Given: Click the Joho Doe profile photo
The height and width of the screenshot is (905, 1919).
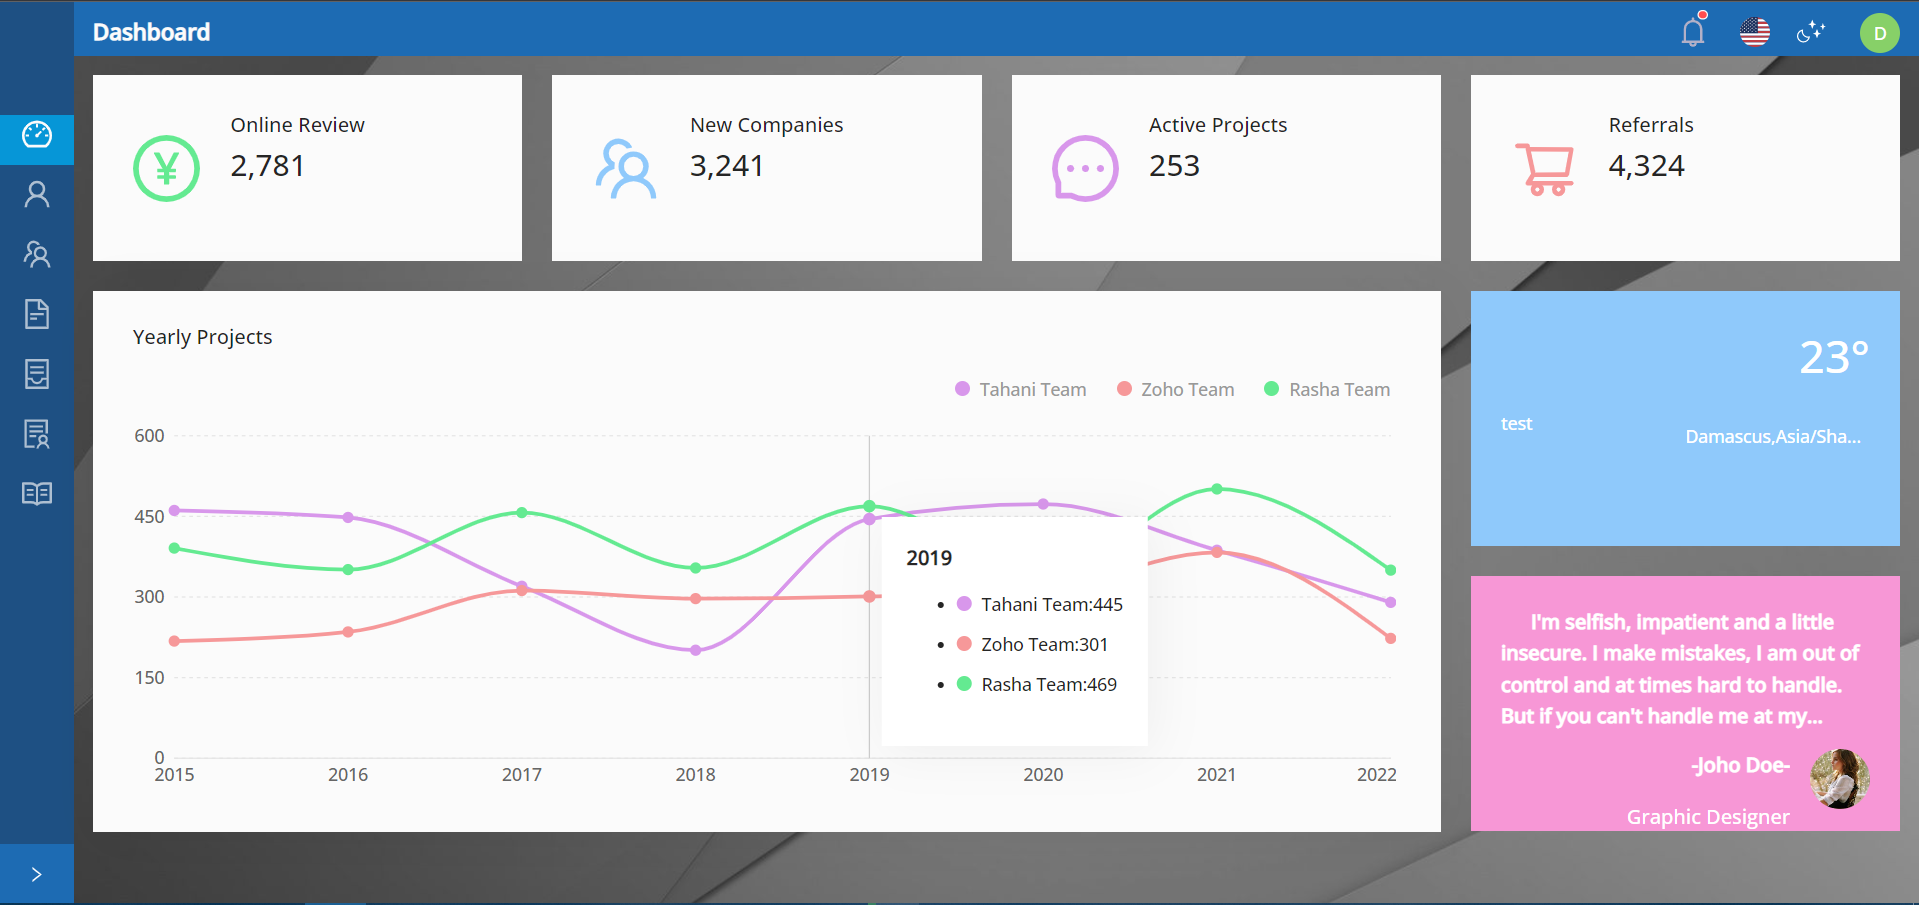Looking at the screenshot, I should (1839, 779).
